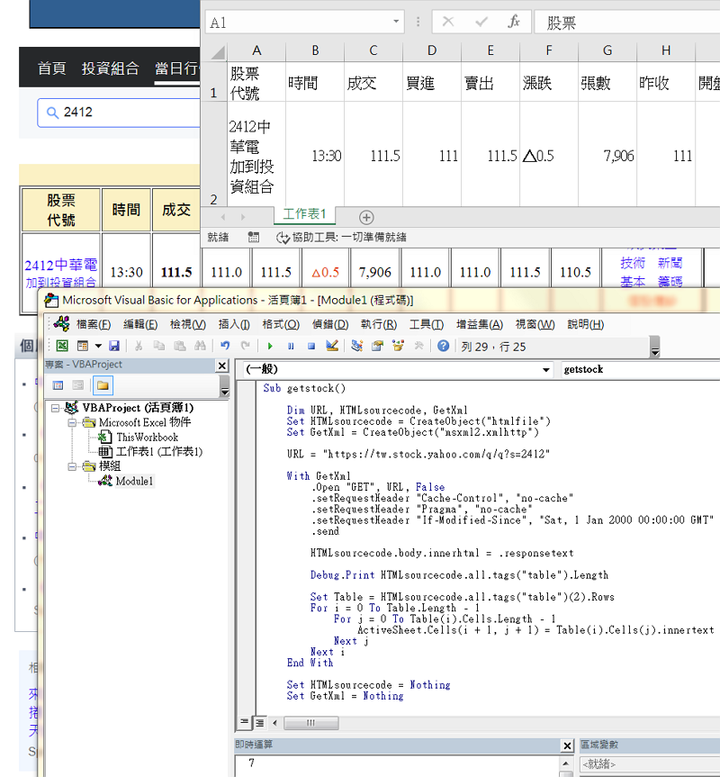Open the 視窗(W) menu
The height and width of the screenshot is (777, 720).
click(x=535, y=325)
